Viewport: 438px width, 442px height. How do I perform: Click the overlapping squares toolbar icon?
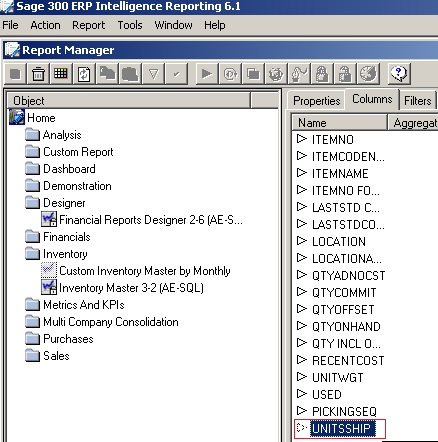point(253,74)
